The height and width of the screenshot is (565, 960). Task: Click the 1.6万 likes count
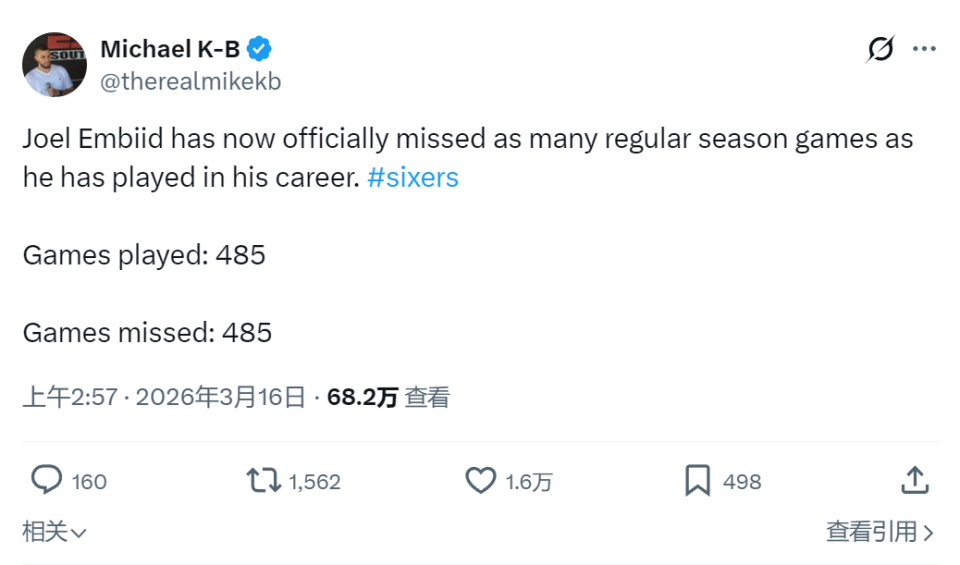tap(529, 482)
